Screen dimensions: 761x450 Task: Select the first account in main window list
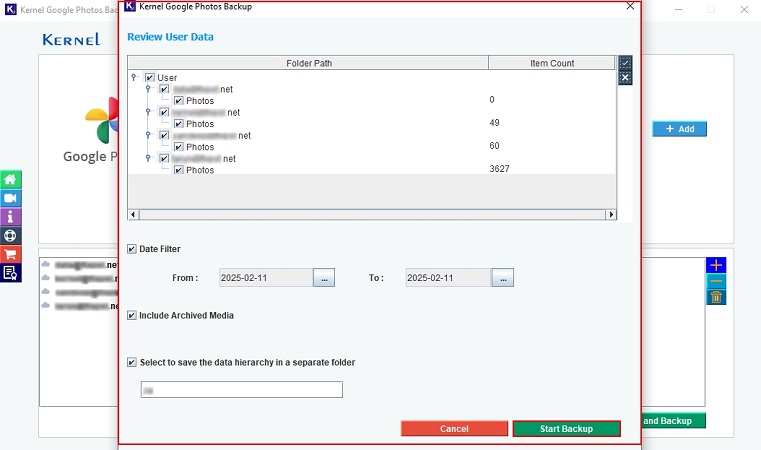tap(80, 265)
